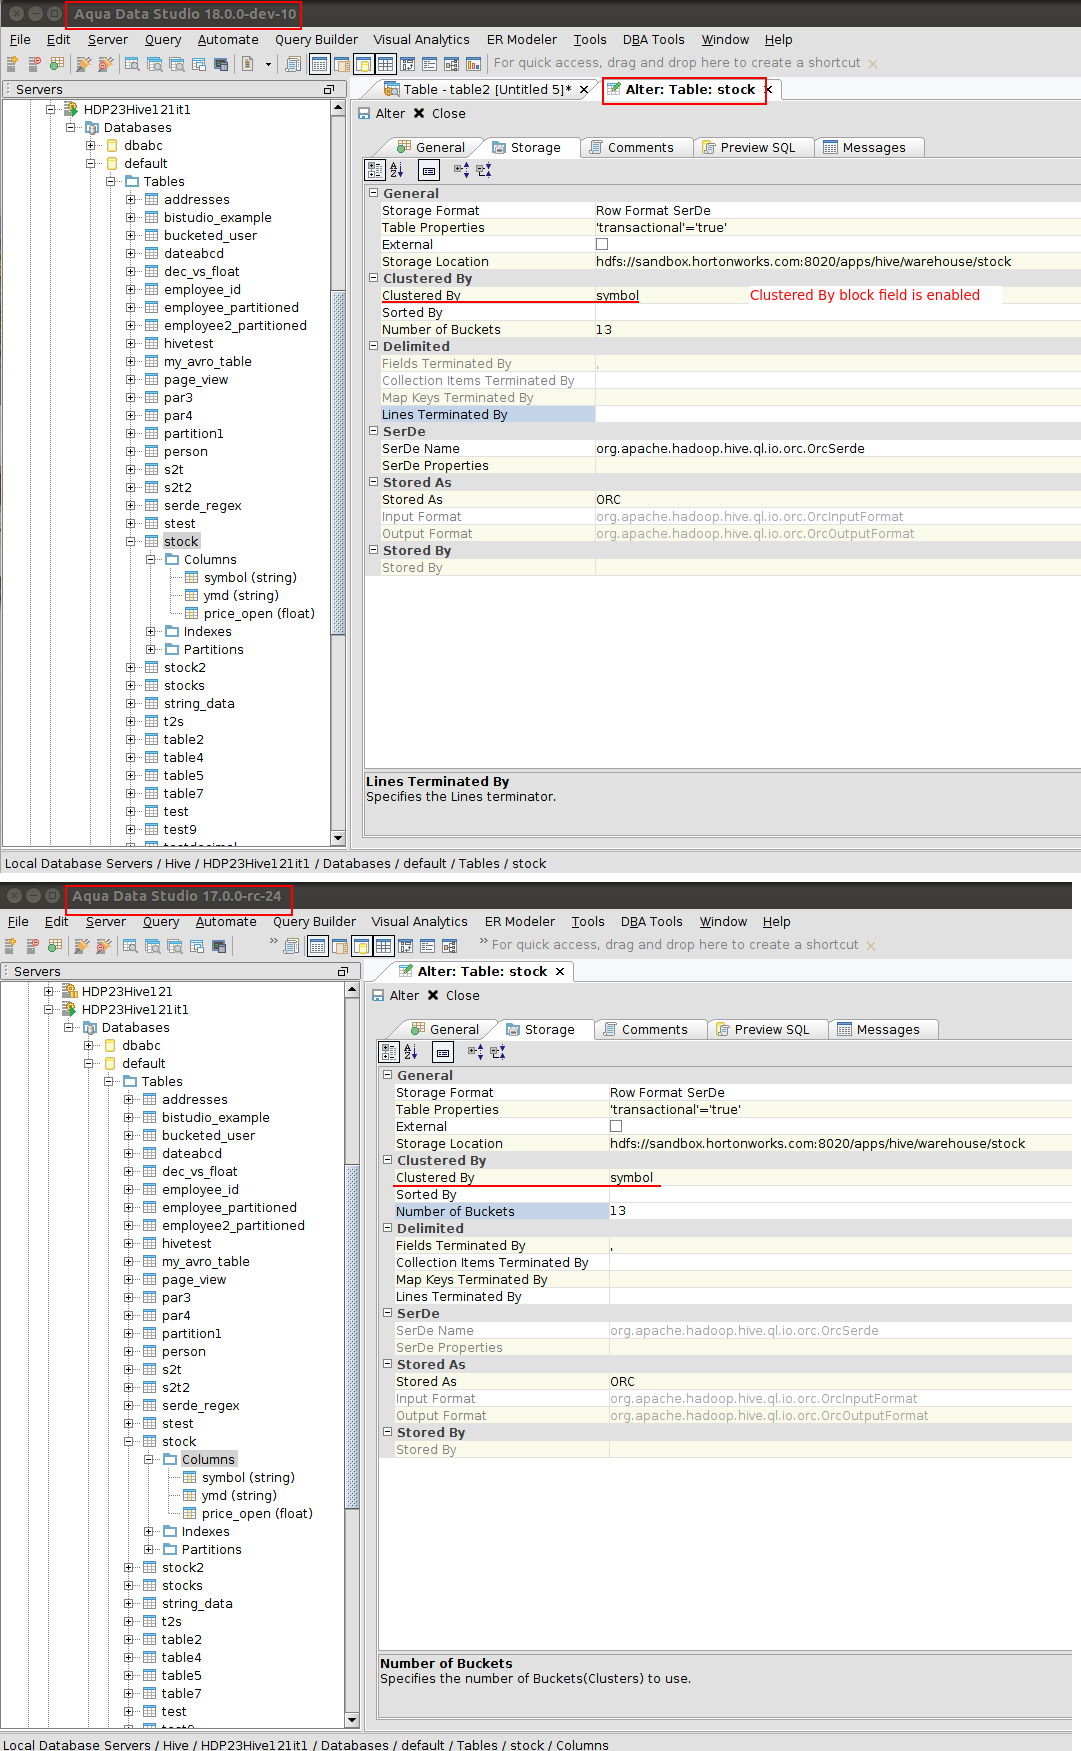Toggle yellow panel view button in top toolbar
Viewport: 1081px width, 1751px height.
[x=363, y=63]
